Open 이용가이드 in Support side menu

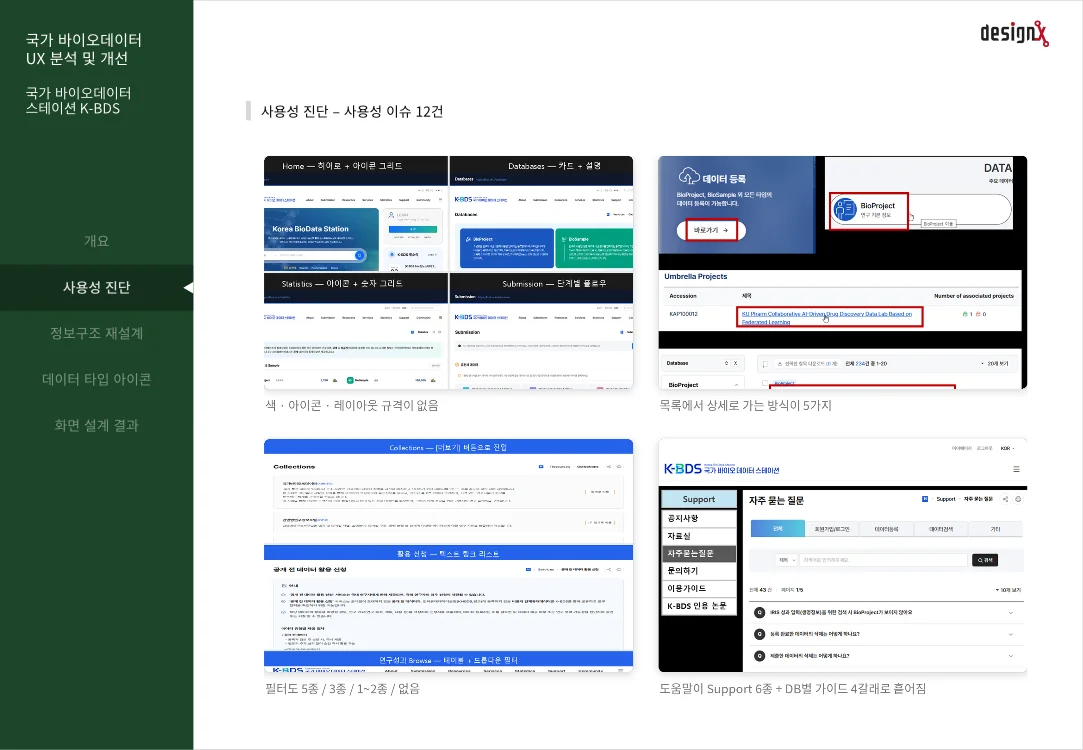click(x=698, y=588)
